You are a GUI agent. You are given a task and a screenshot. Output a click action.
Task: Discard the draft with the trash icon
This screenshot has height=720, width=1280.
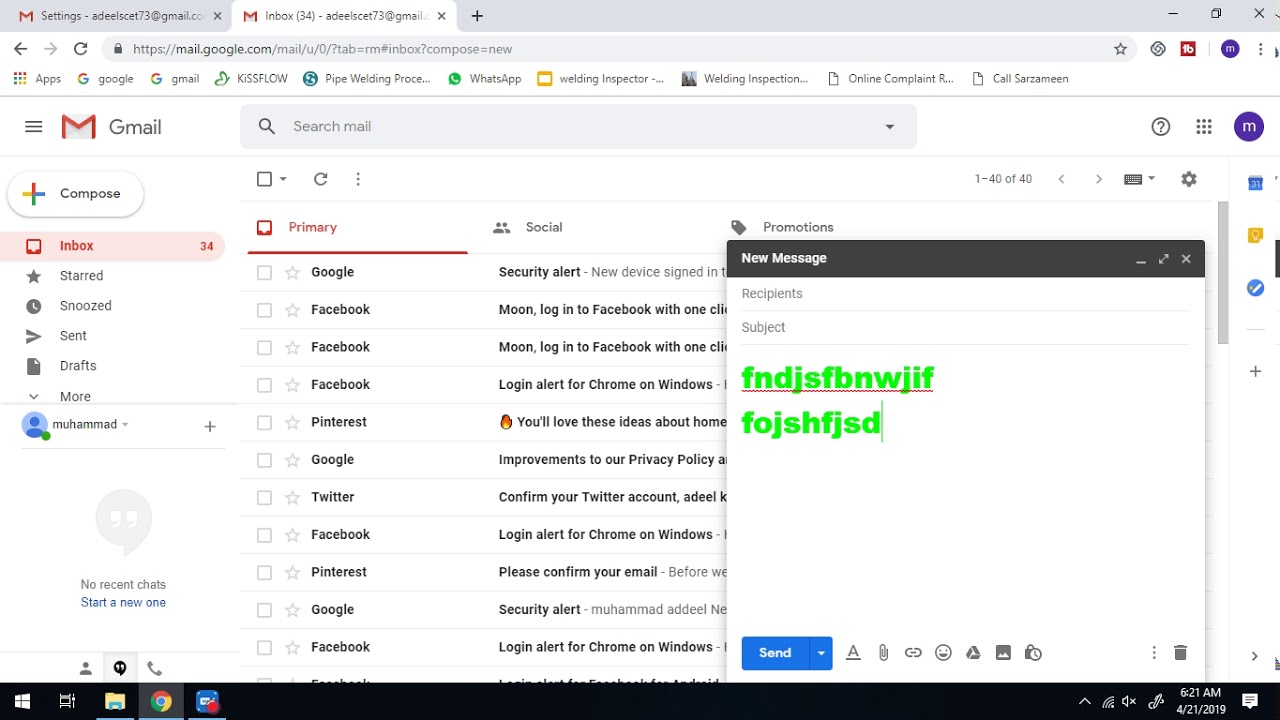[x=1180, y=653]
